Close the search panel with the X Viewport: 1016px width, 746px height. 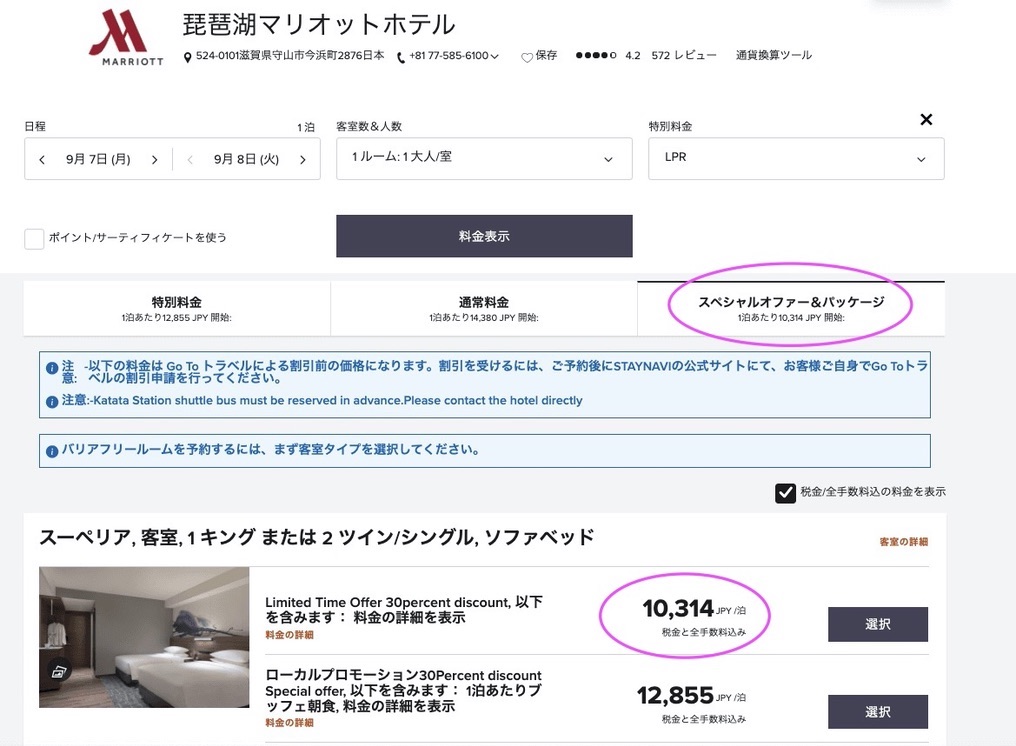point(926,120)
